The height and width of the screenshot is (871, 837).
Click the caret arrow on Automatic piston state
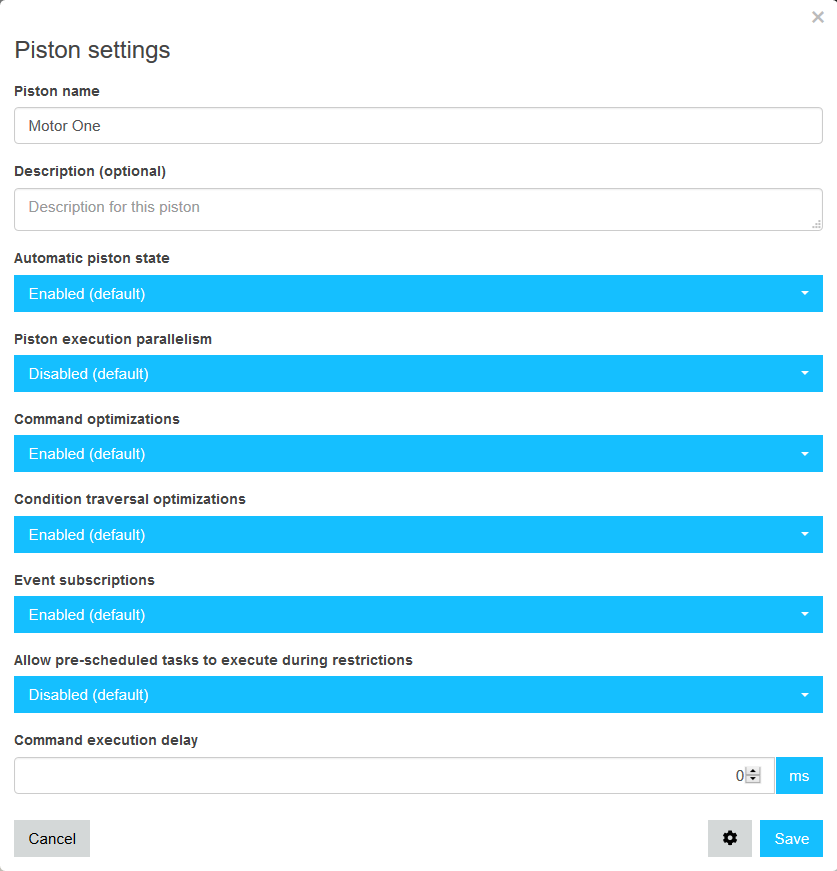804,293
